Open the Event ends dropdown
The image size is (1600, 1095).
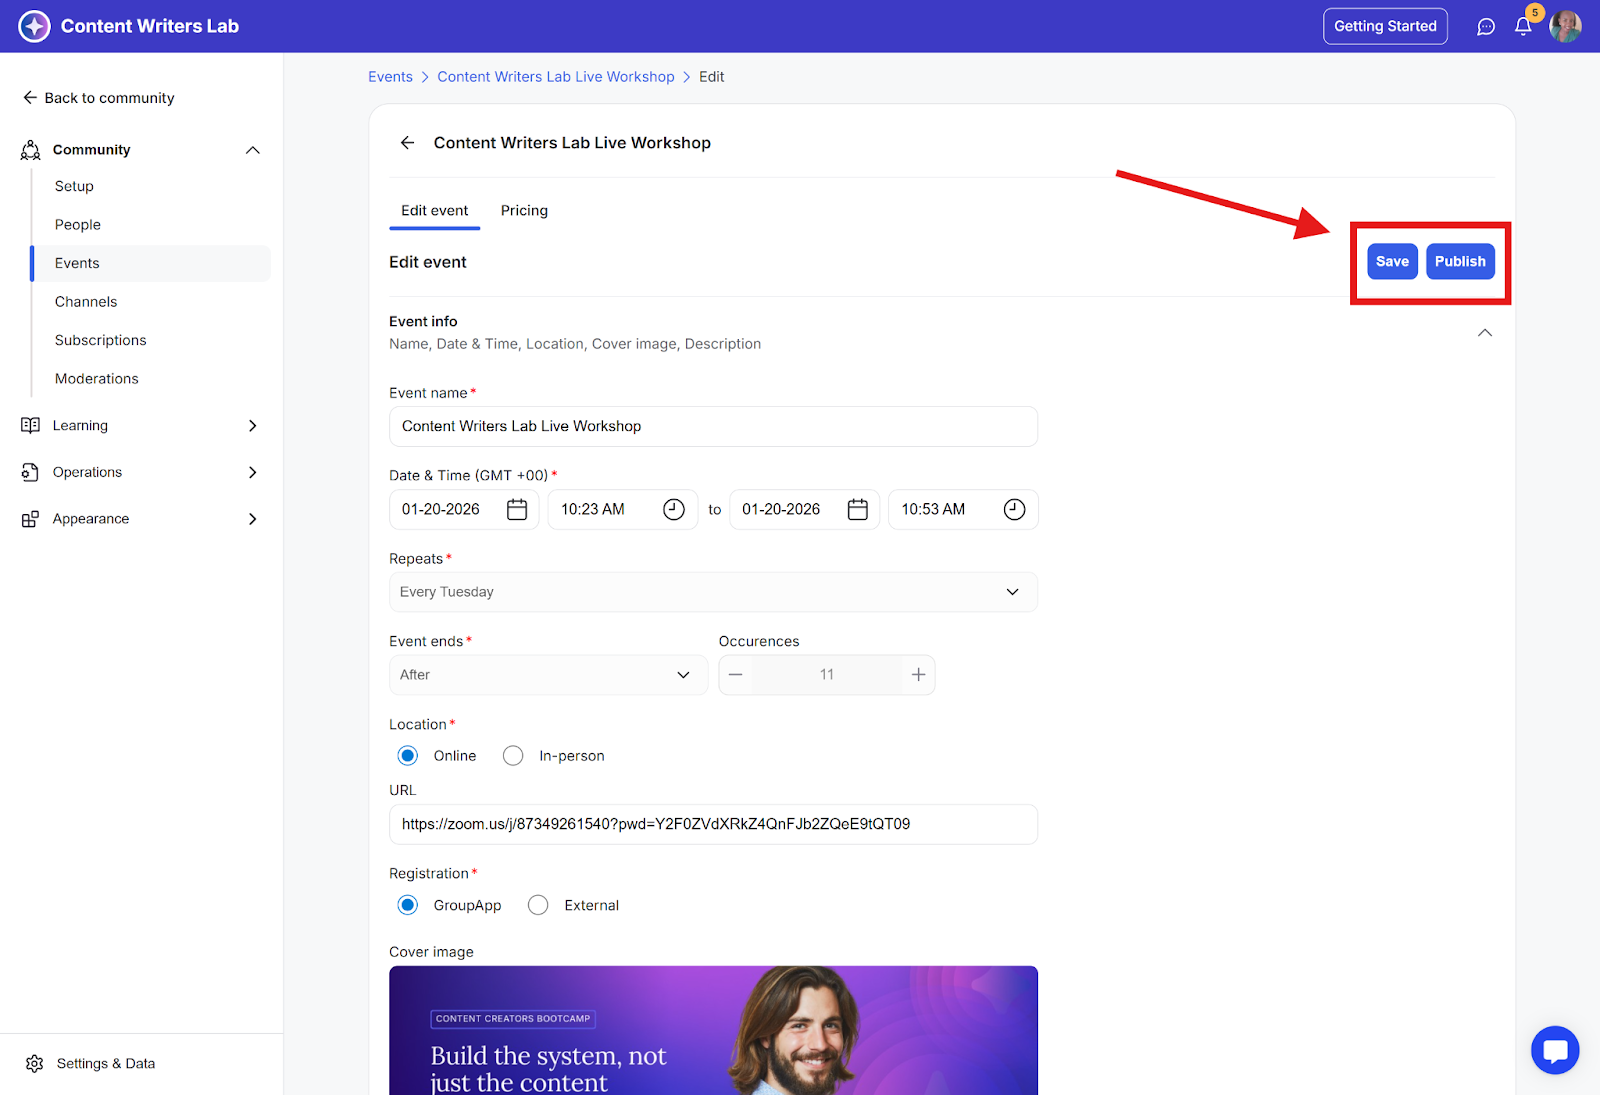point(547,675)
